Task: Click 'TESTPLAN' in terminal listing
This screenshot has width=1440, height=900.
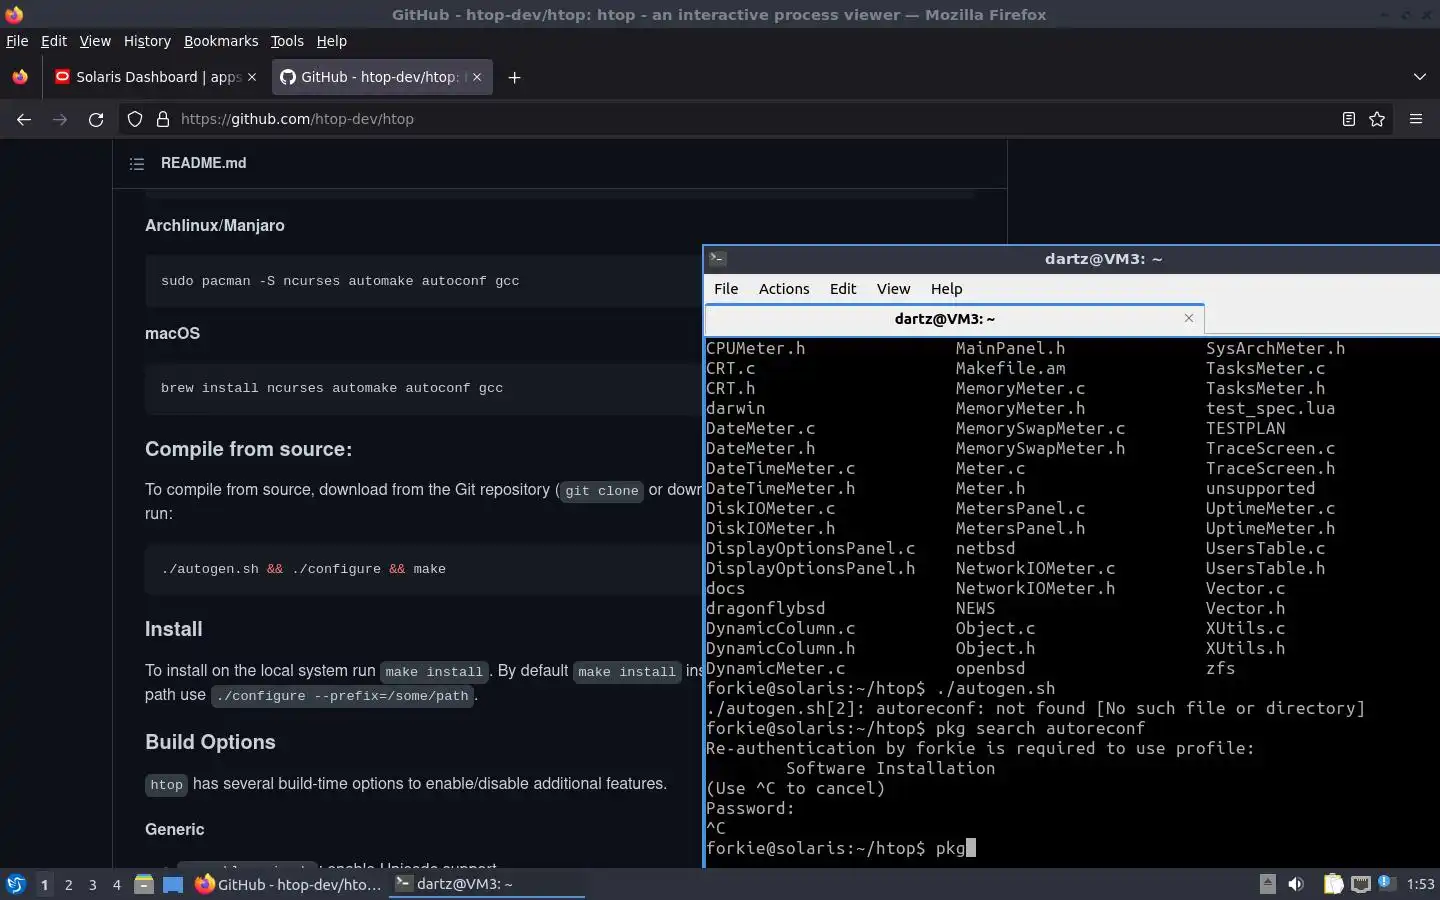Action: pos(1245,428)
